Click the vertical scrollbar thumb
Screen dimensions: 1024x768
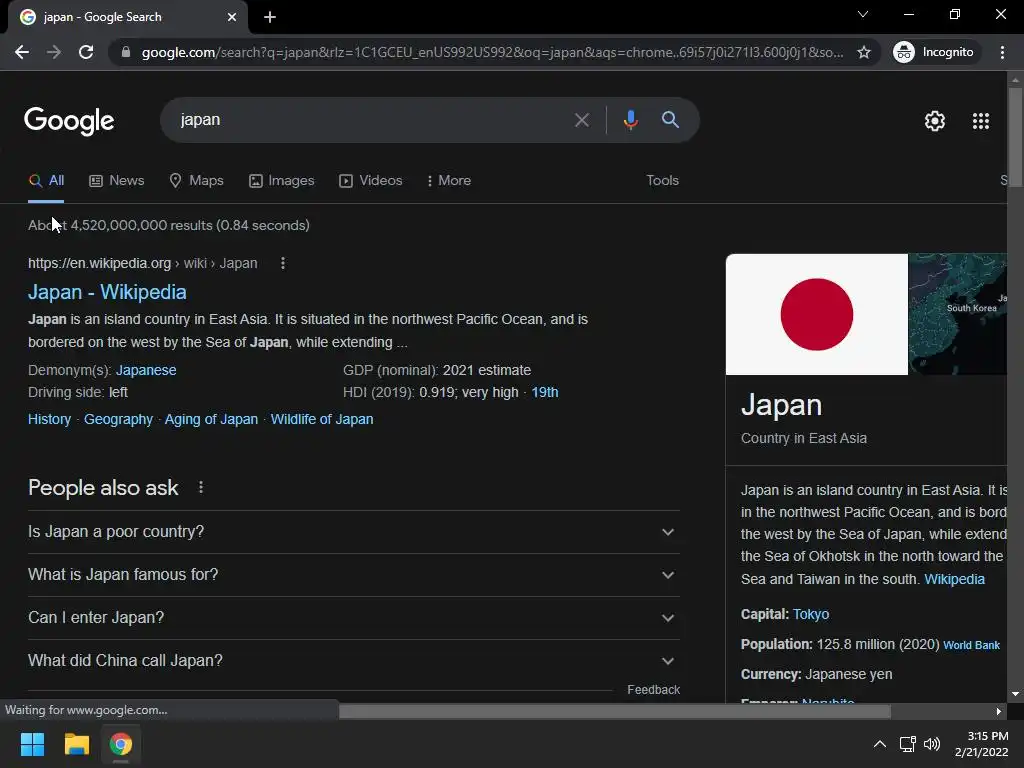point(1015,137)
